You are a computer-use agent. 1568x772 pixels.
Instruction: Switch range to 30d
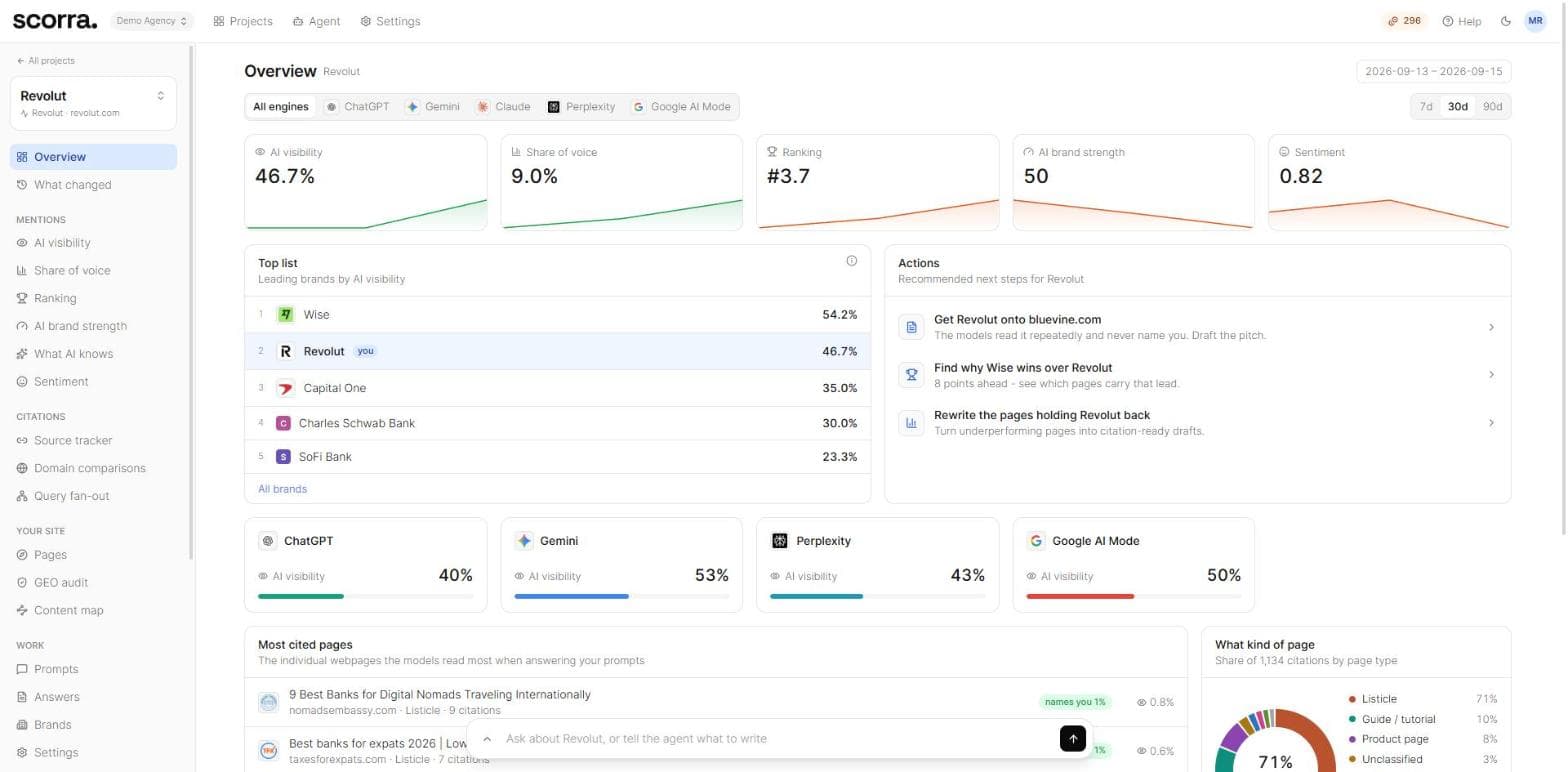pyautogui.click(x=1458, y=107)
